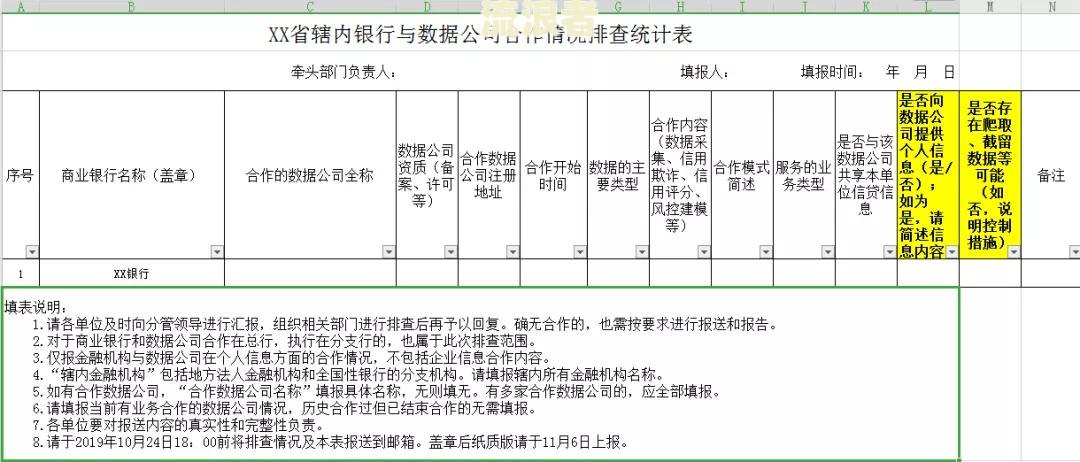Click the 备注 header cell

click(x=1050, y=175)
